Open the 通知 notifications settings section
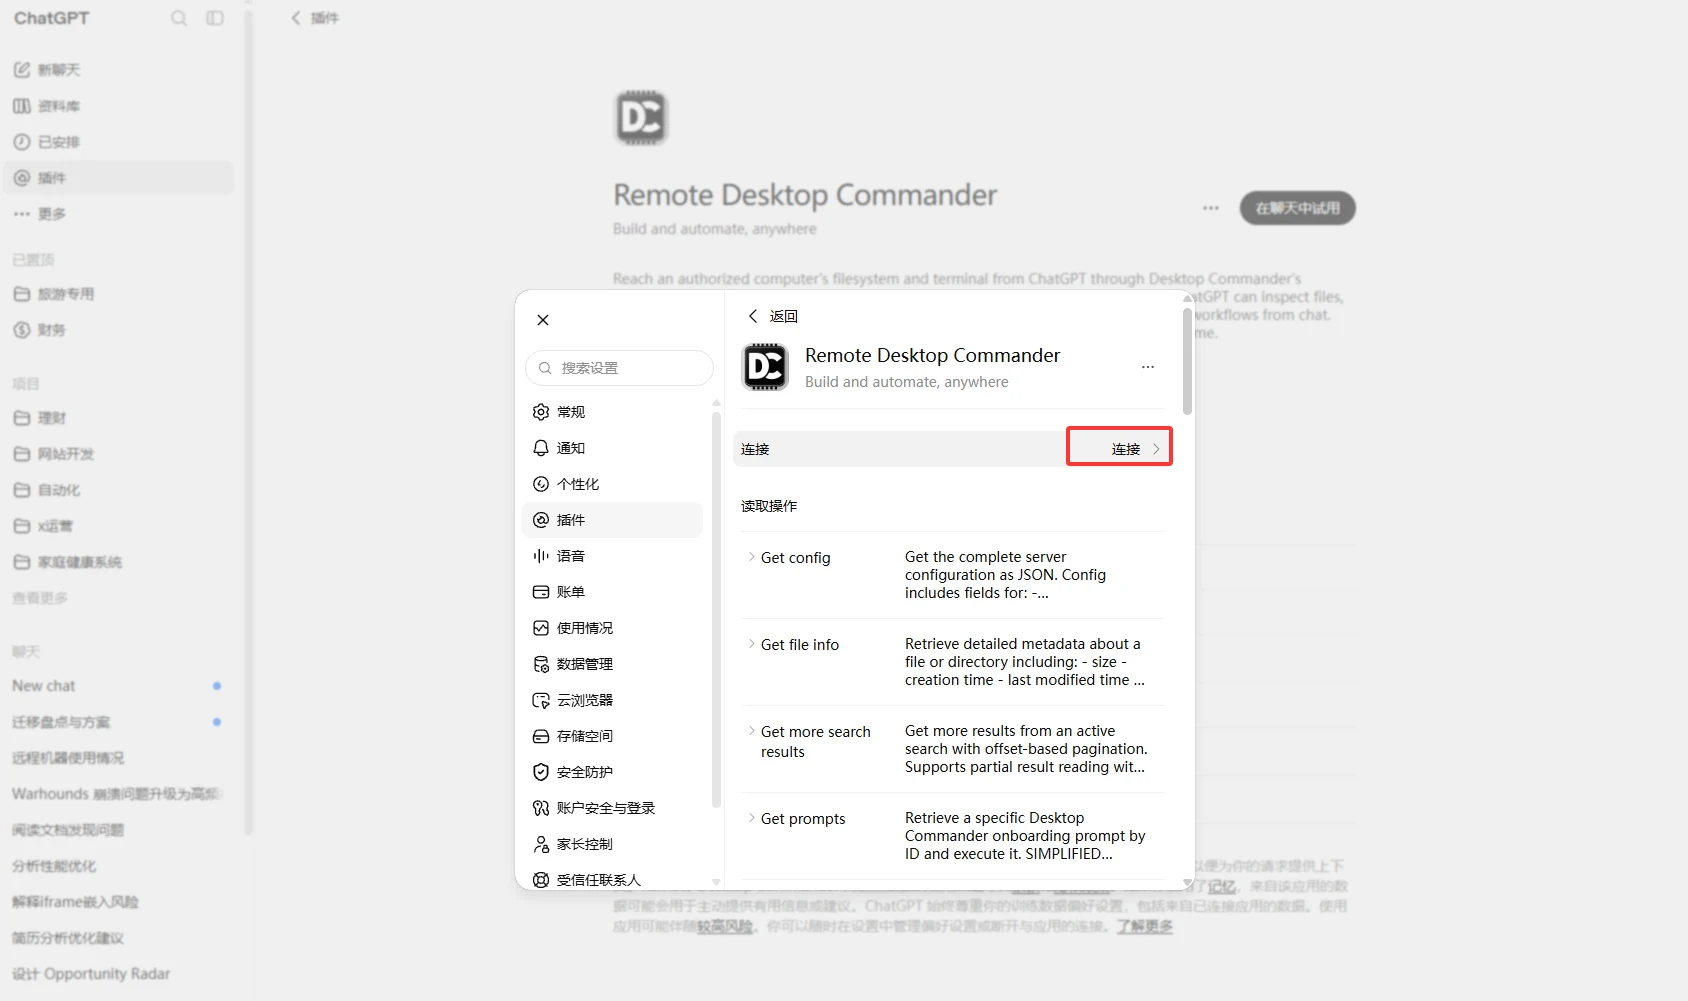The height and width of the screenshot is (1001, 1688). (x=612, y=448)
